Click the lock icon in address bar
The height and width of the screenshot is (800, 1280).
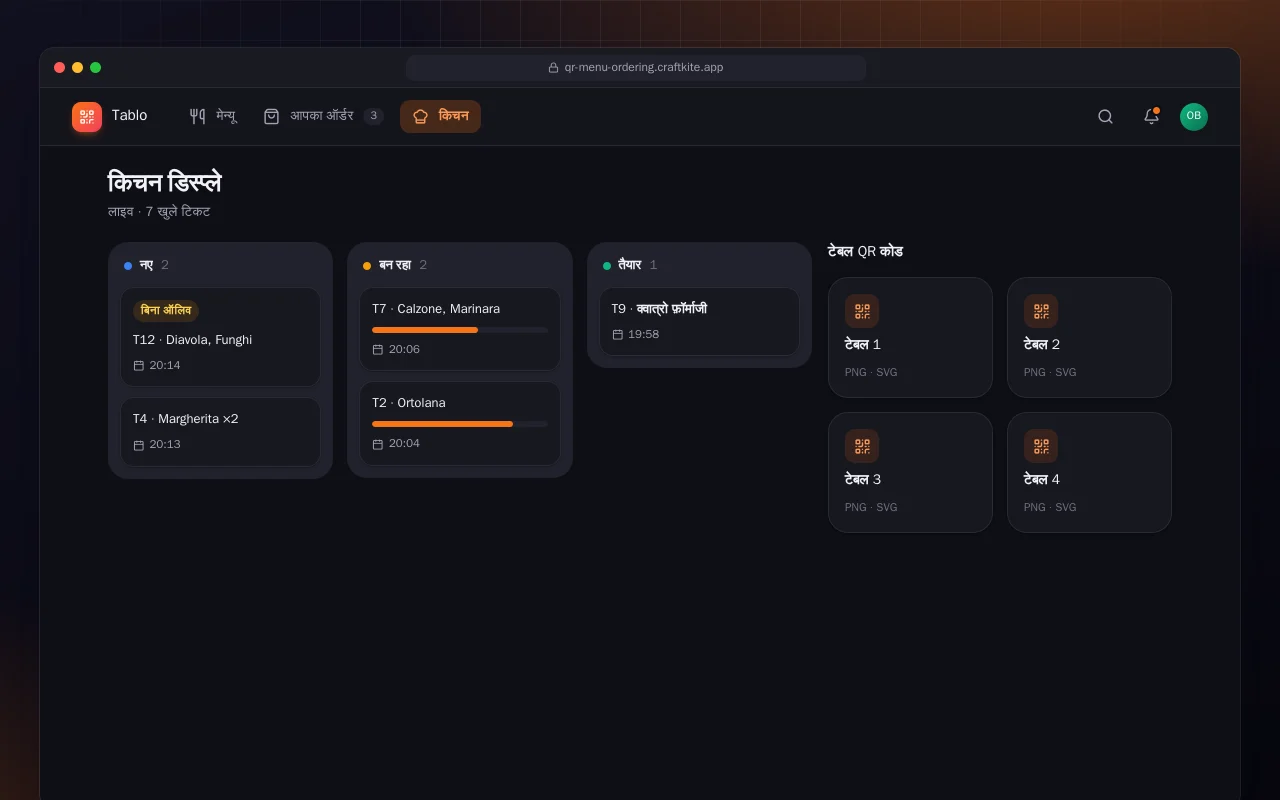tap(553, 68)
